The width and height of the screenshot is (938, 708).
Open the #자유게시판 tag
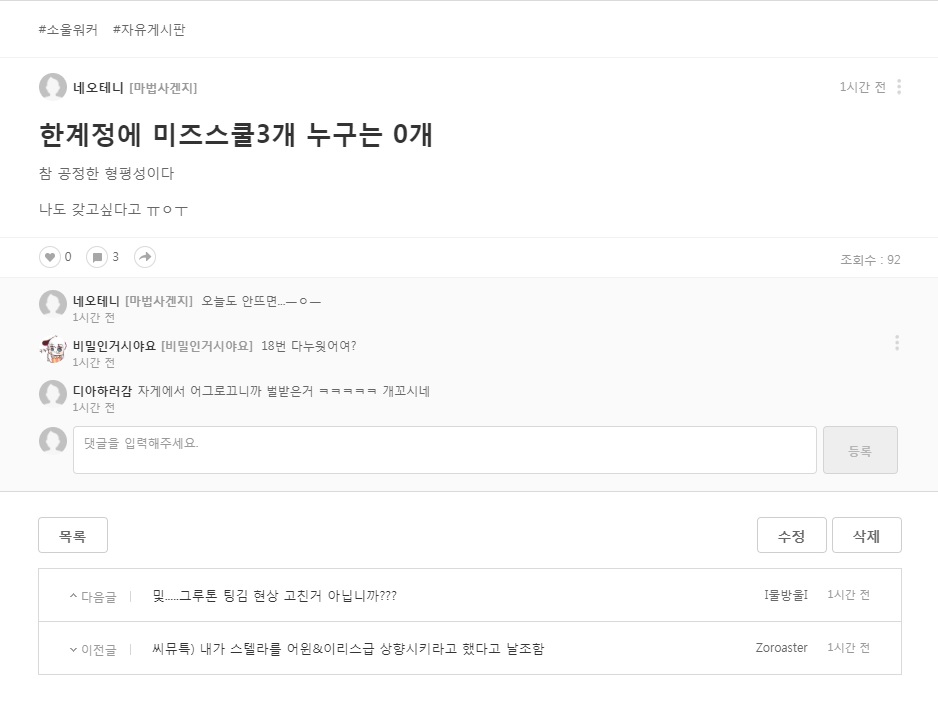pyautogui.click(x=149, y=30)
